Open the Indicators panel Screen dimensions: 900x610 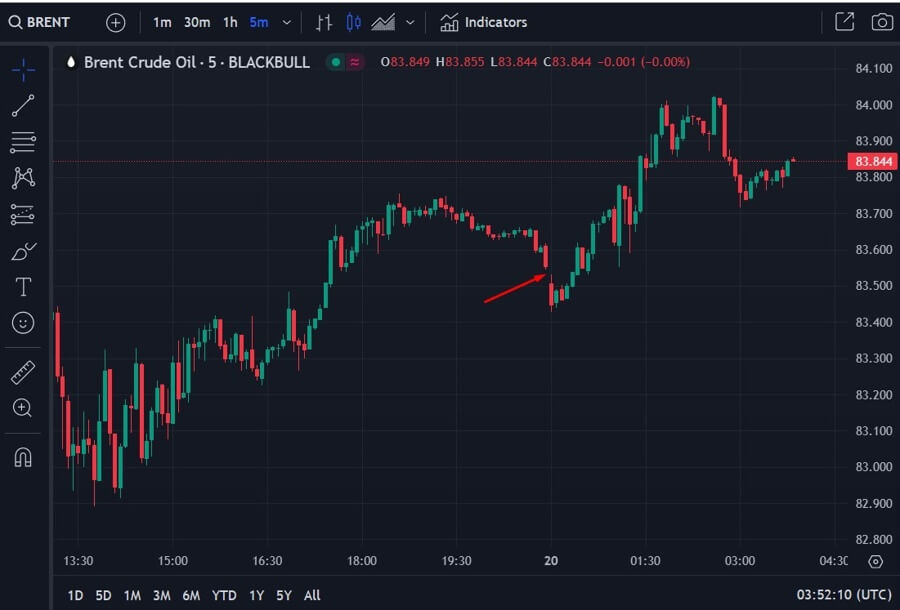(484, 22)
